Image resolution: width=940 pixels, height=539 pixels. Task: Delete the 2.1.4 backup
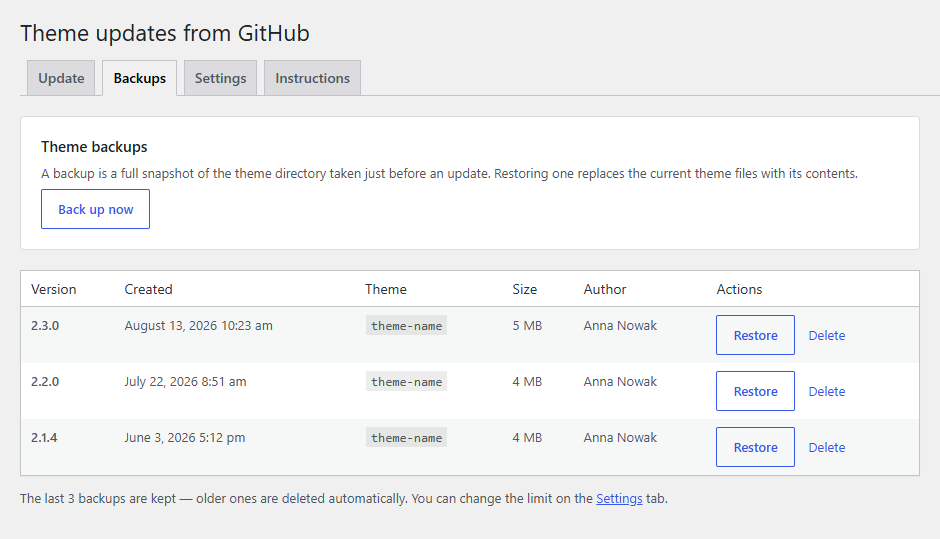point(827,447)
